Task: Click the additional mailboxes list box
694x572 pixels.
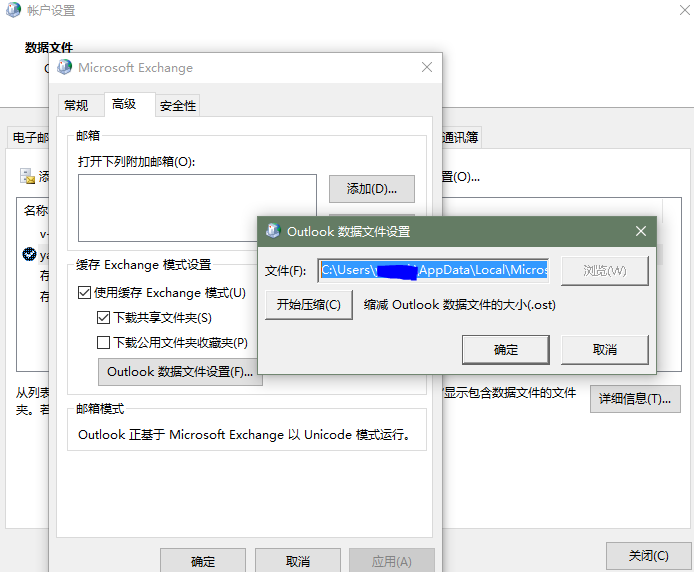Action: 197,208
